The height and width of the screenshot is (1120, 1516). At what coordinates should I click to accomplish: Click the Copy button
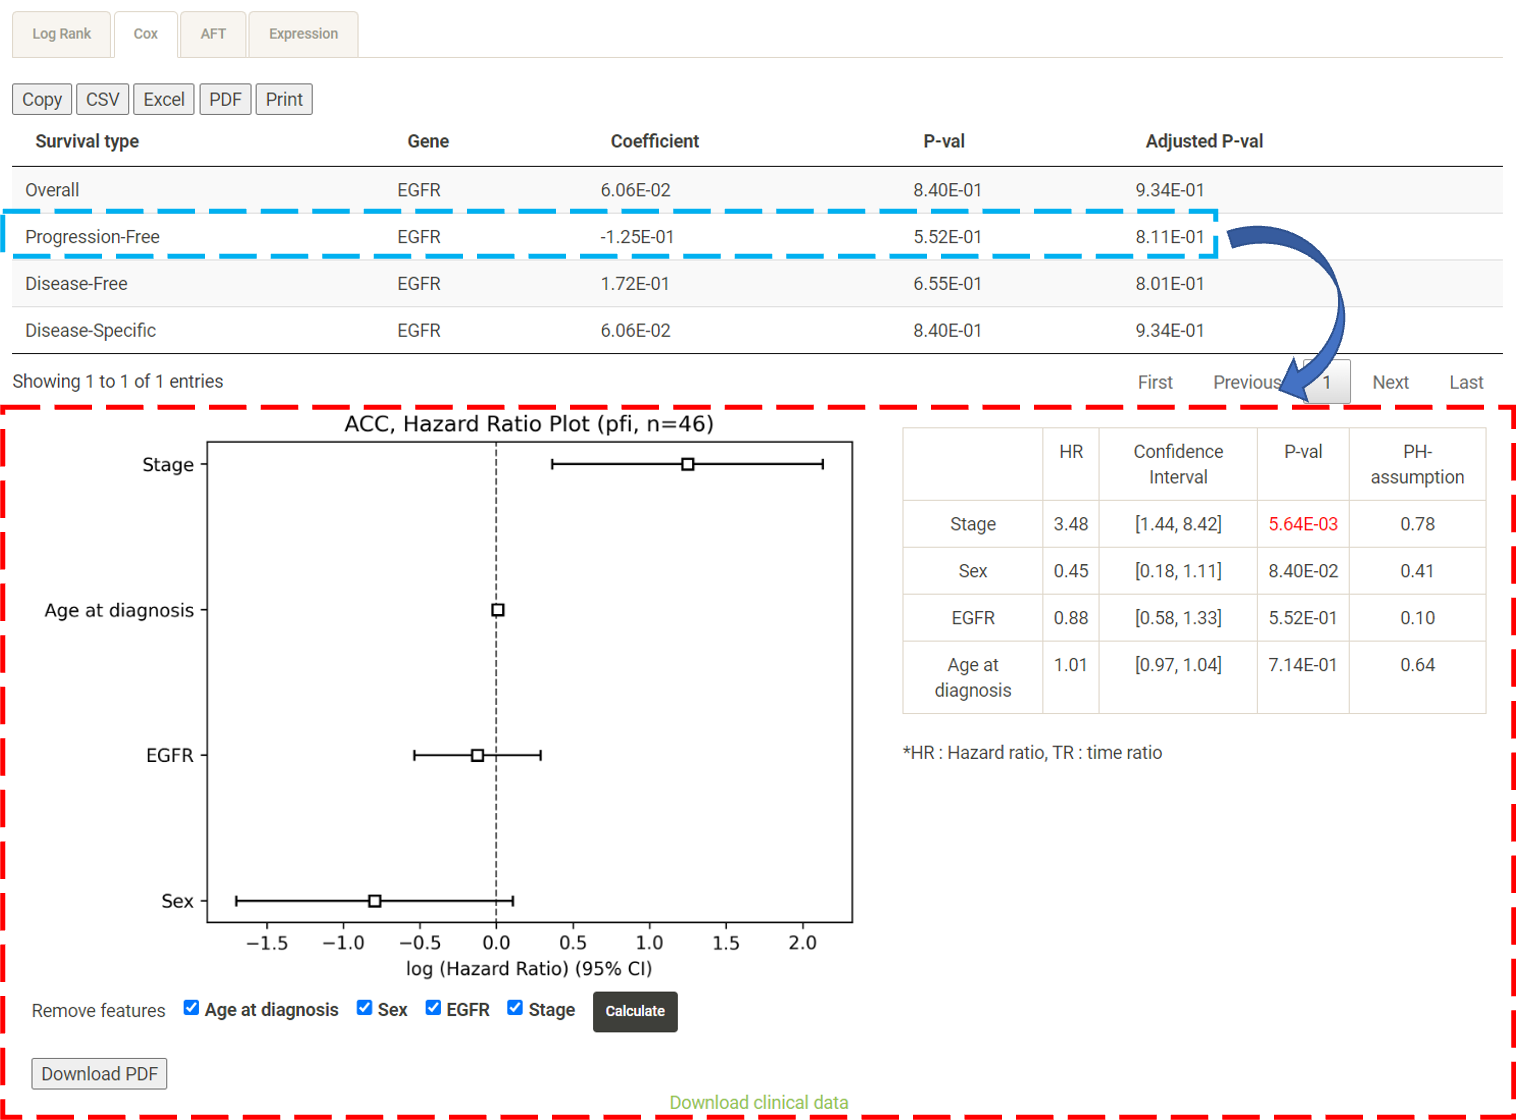pyautogui.click(x=42, y=99)
